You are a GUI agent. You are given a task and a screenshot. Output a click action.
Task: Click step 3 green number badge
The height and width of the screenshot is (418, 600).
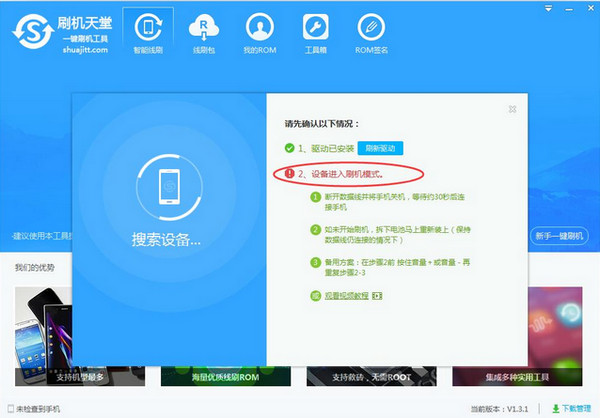[x=315, y=263]
